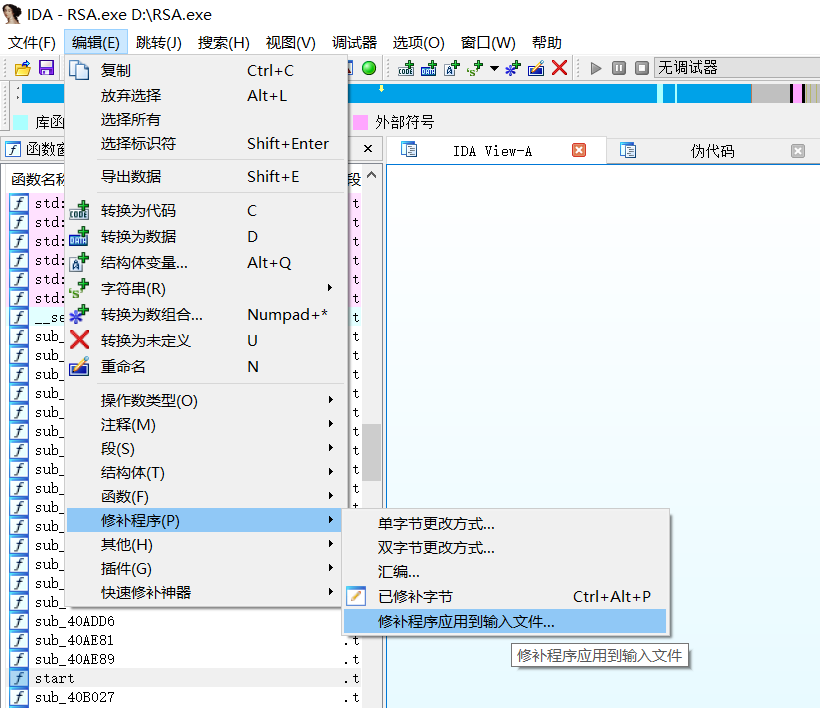Expand the 结构体(T) submenu
The height and width of the screenshot is (708, 820).
pos(205,473)
